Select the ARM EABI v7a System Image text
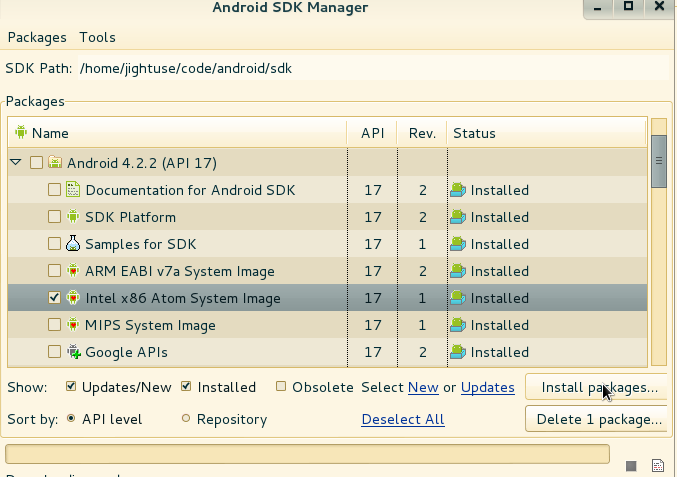The width and height of the screenshot is (677, 477). [180, 272]
